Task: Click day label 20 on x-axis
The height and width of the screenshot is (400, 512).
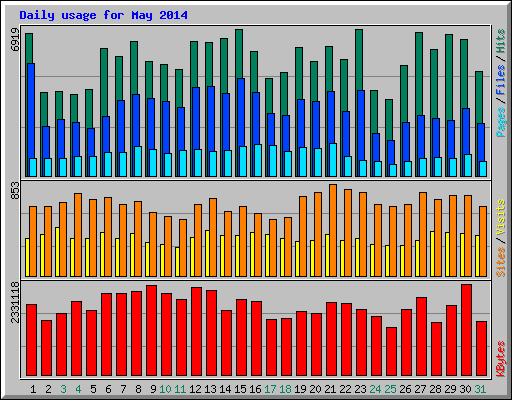Action: [x=315, y=389]
